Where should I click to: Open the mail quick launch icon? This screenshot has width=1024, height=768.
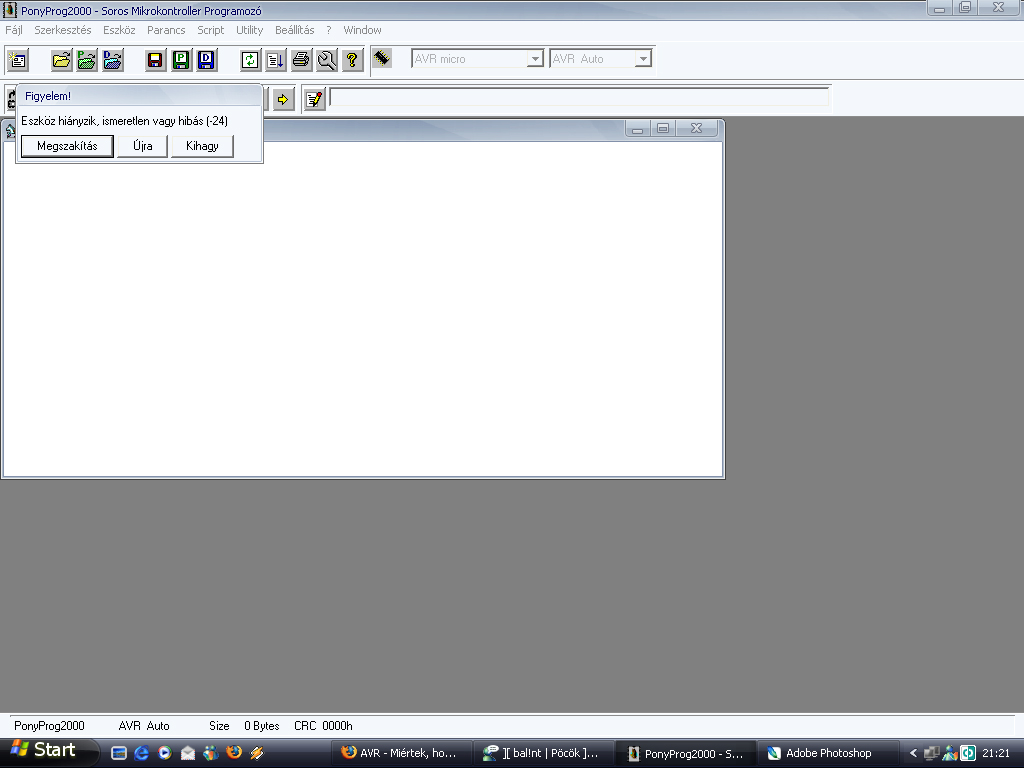coord(187,753)
